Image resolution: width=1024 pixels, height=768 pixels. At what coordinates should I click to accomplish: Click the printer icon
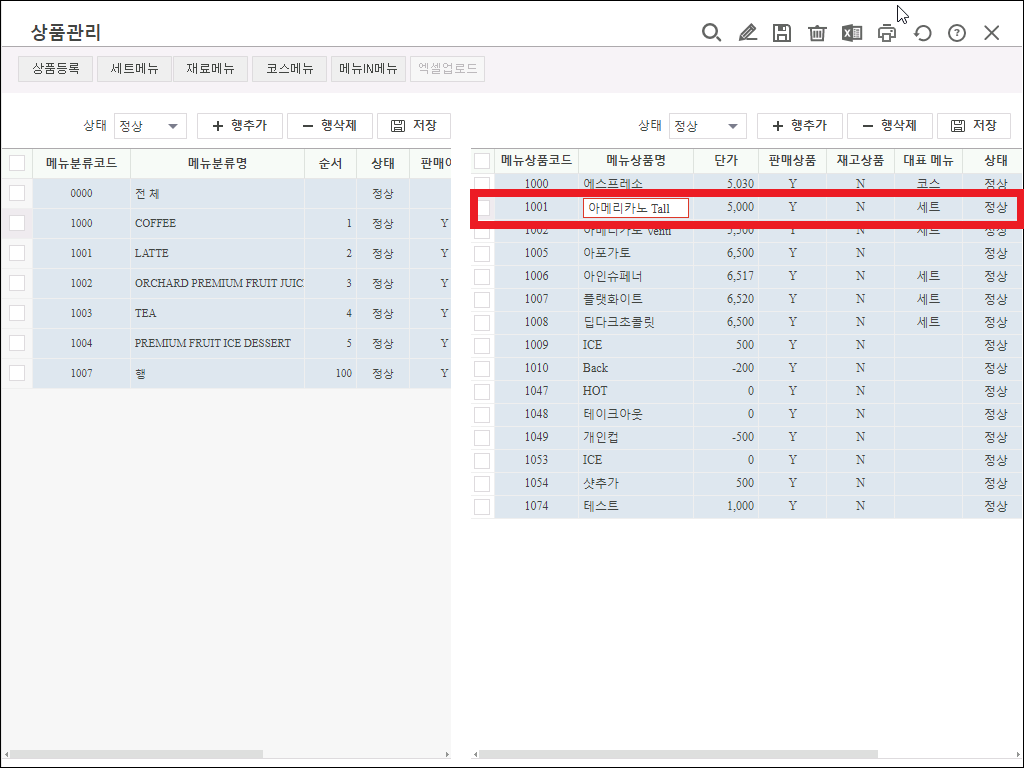click(x=887, y=33)
